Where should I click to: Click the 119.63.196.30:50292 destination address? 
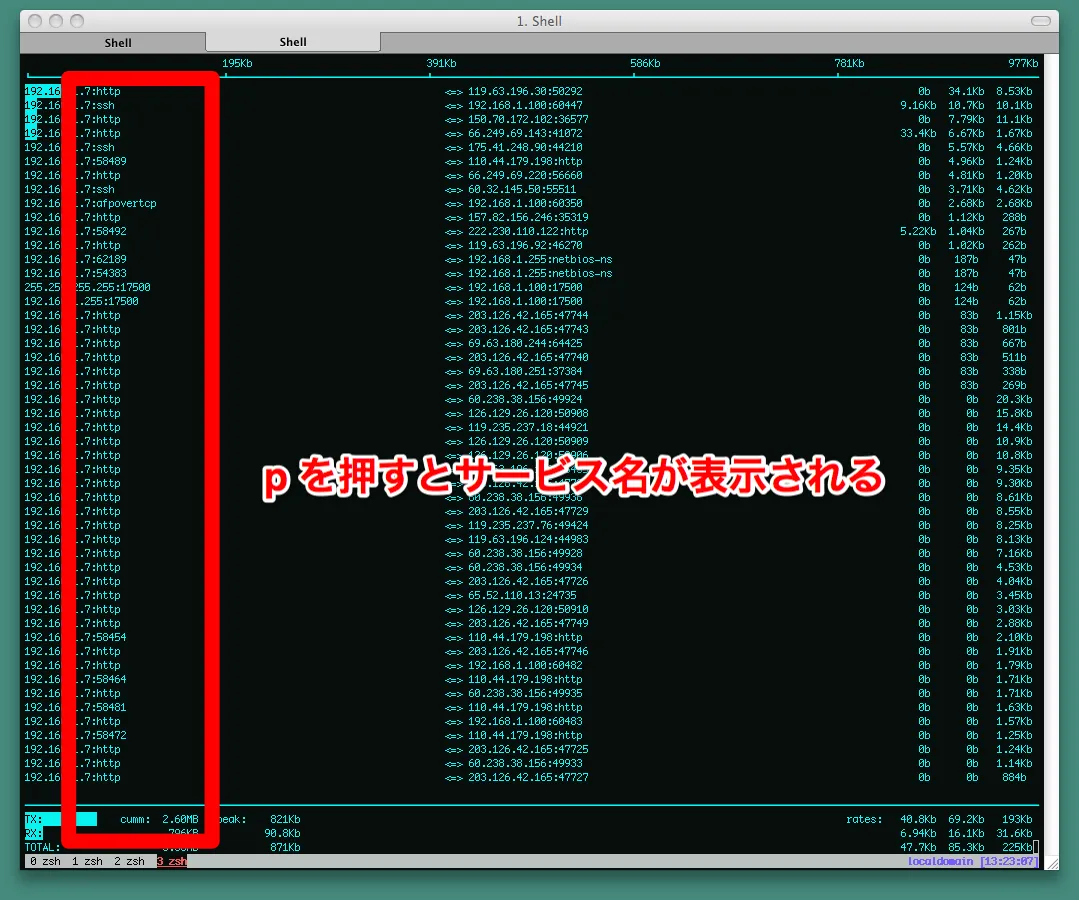(x=525, y=91)
